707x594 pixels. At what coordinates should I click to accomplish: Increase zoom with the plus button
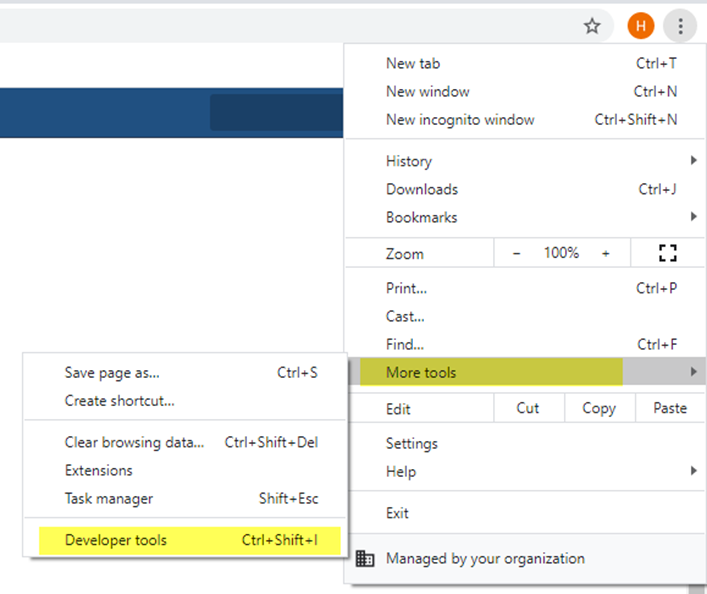pyautogui.click(x=606, y=253)
